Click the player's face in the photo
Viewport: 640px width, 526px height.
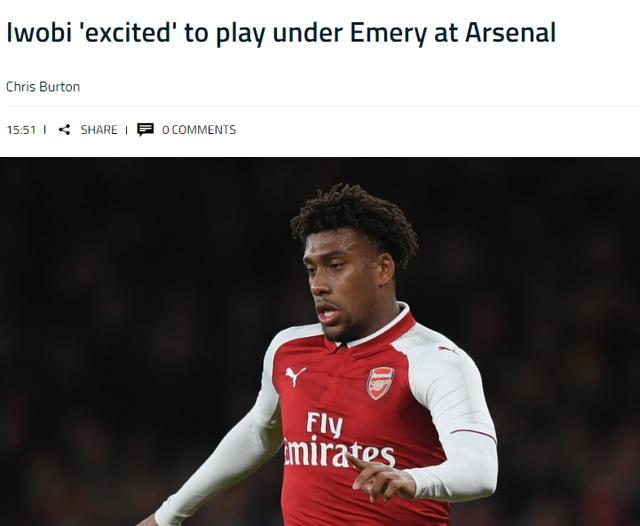(343, 286)
